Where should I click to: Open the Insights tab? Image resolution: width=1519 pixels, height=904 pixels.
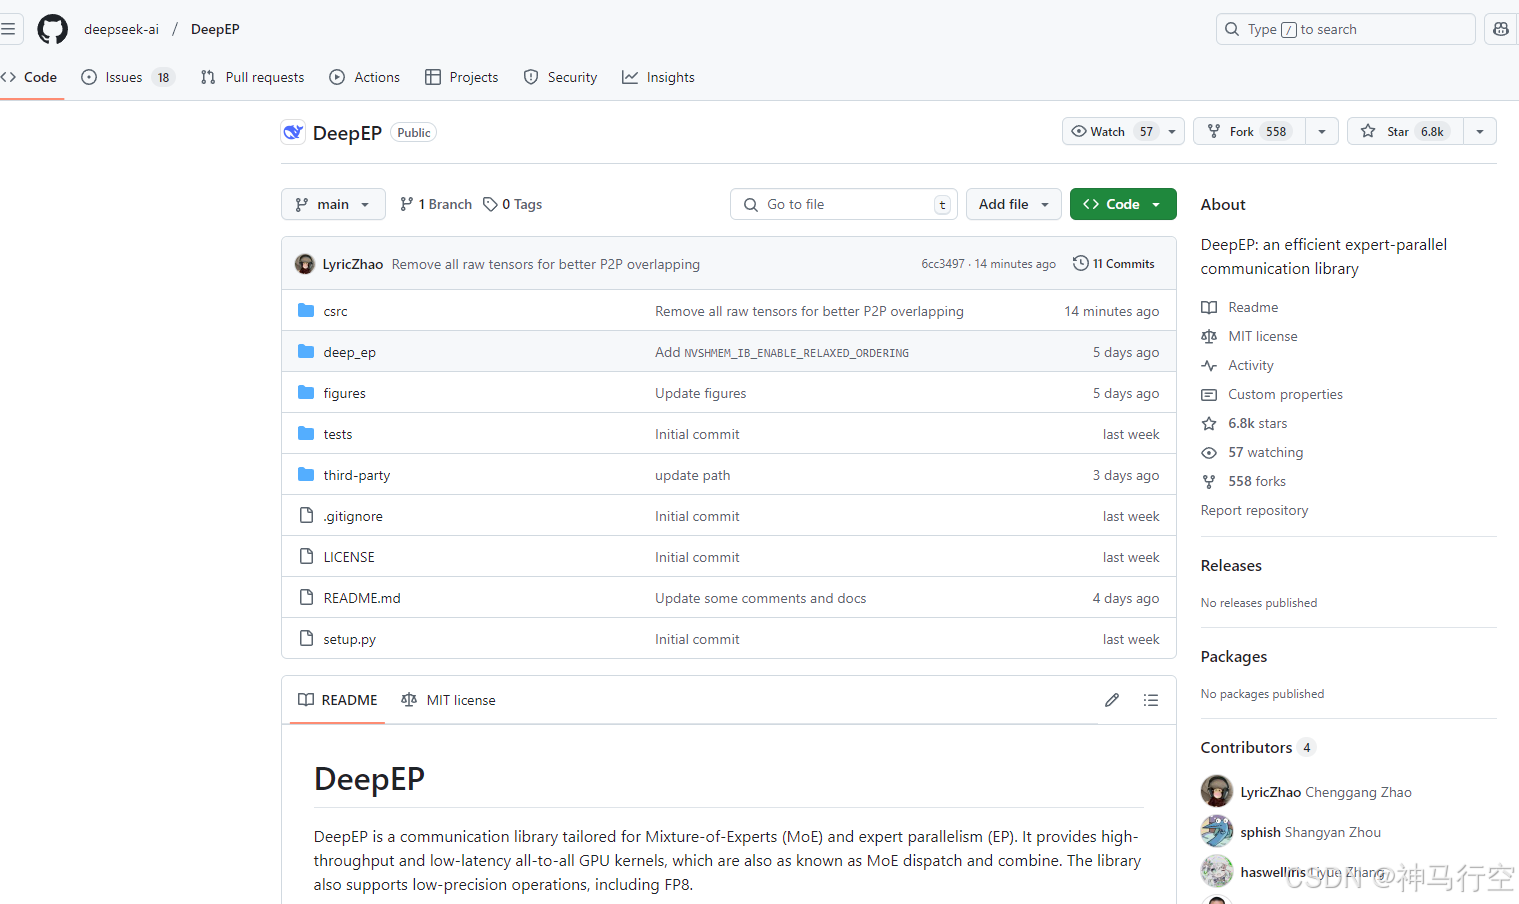(x=658, y=77)
